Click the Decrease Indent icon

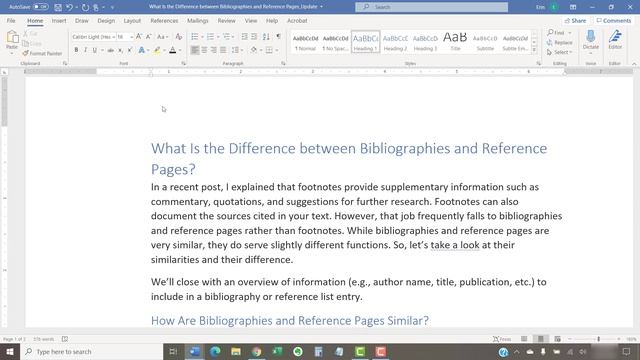(x=244, y=37)
